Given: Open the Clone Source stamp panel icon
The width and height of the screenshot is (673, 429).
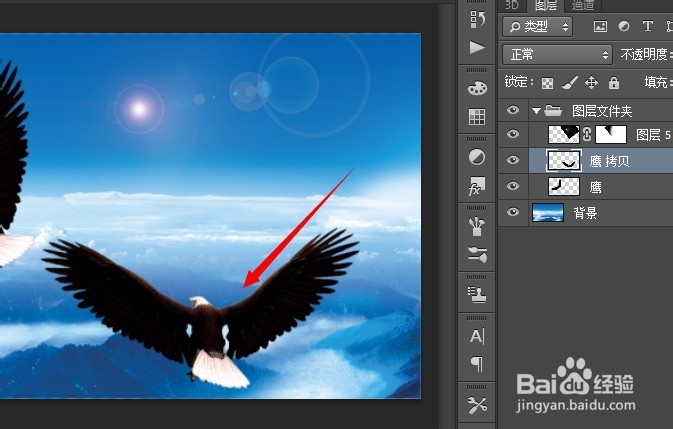Looking at the screenshot, I should click(x=477, y=295).
